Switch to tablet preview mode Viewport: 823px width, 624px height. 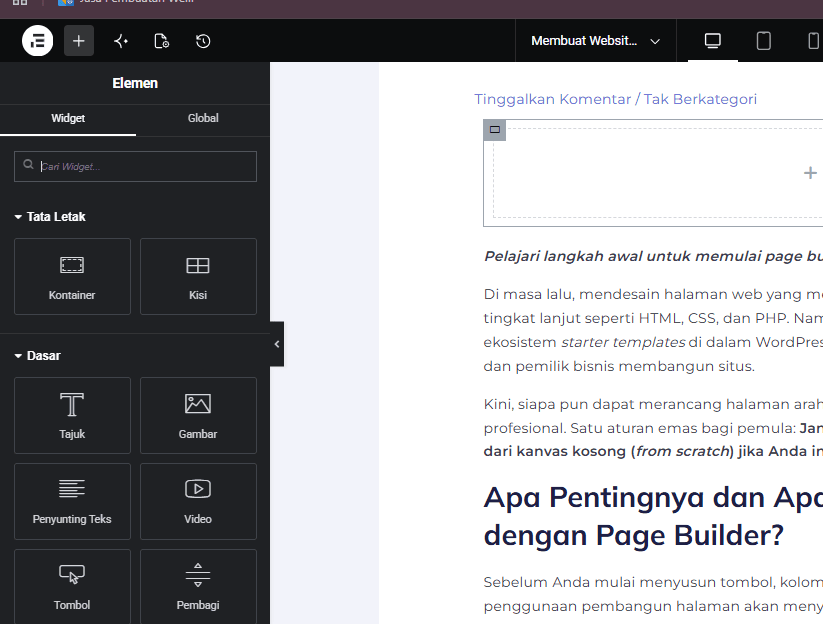[763, 40]
